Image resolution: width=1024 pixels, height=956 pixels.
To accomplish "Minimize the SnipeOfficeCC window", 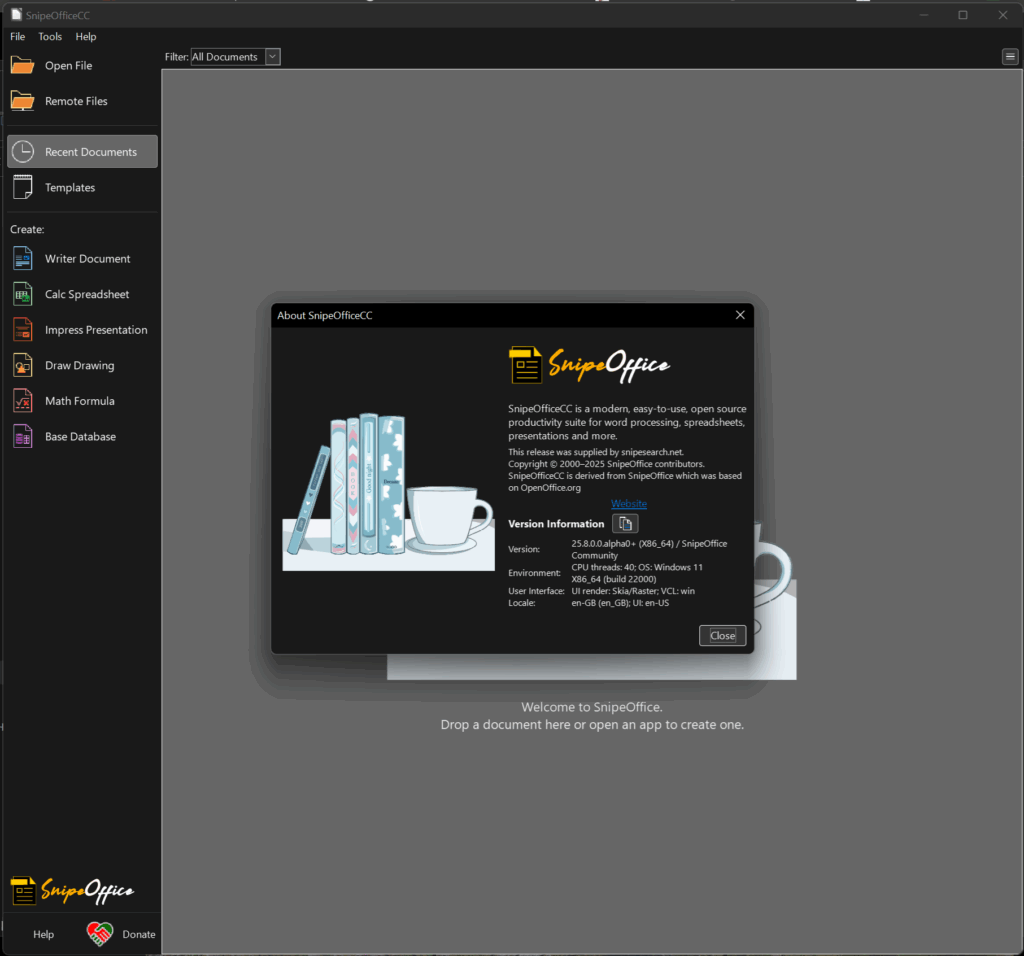I will click(923, 14).
